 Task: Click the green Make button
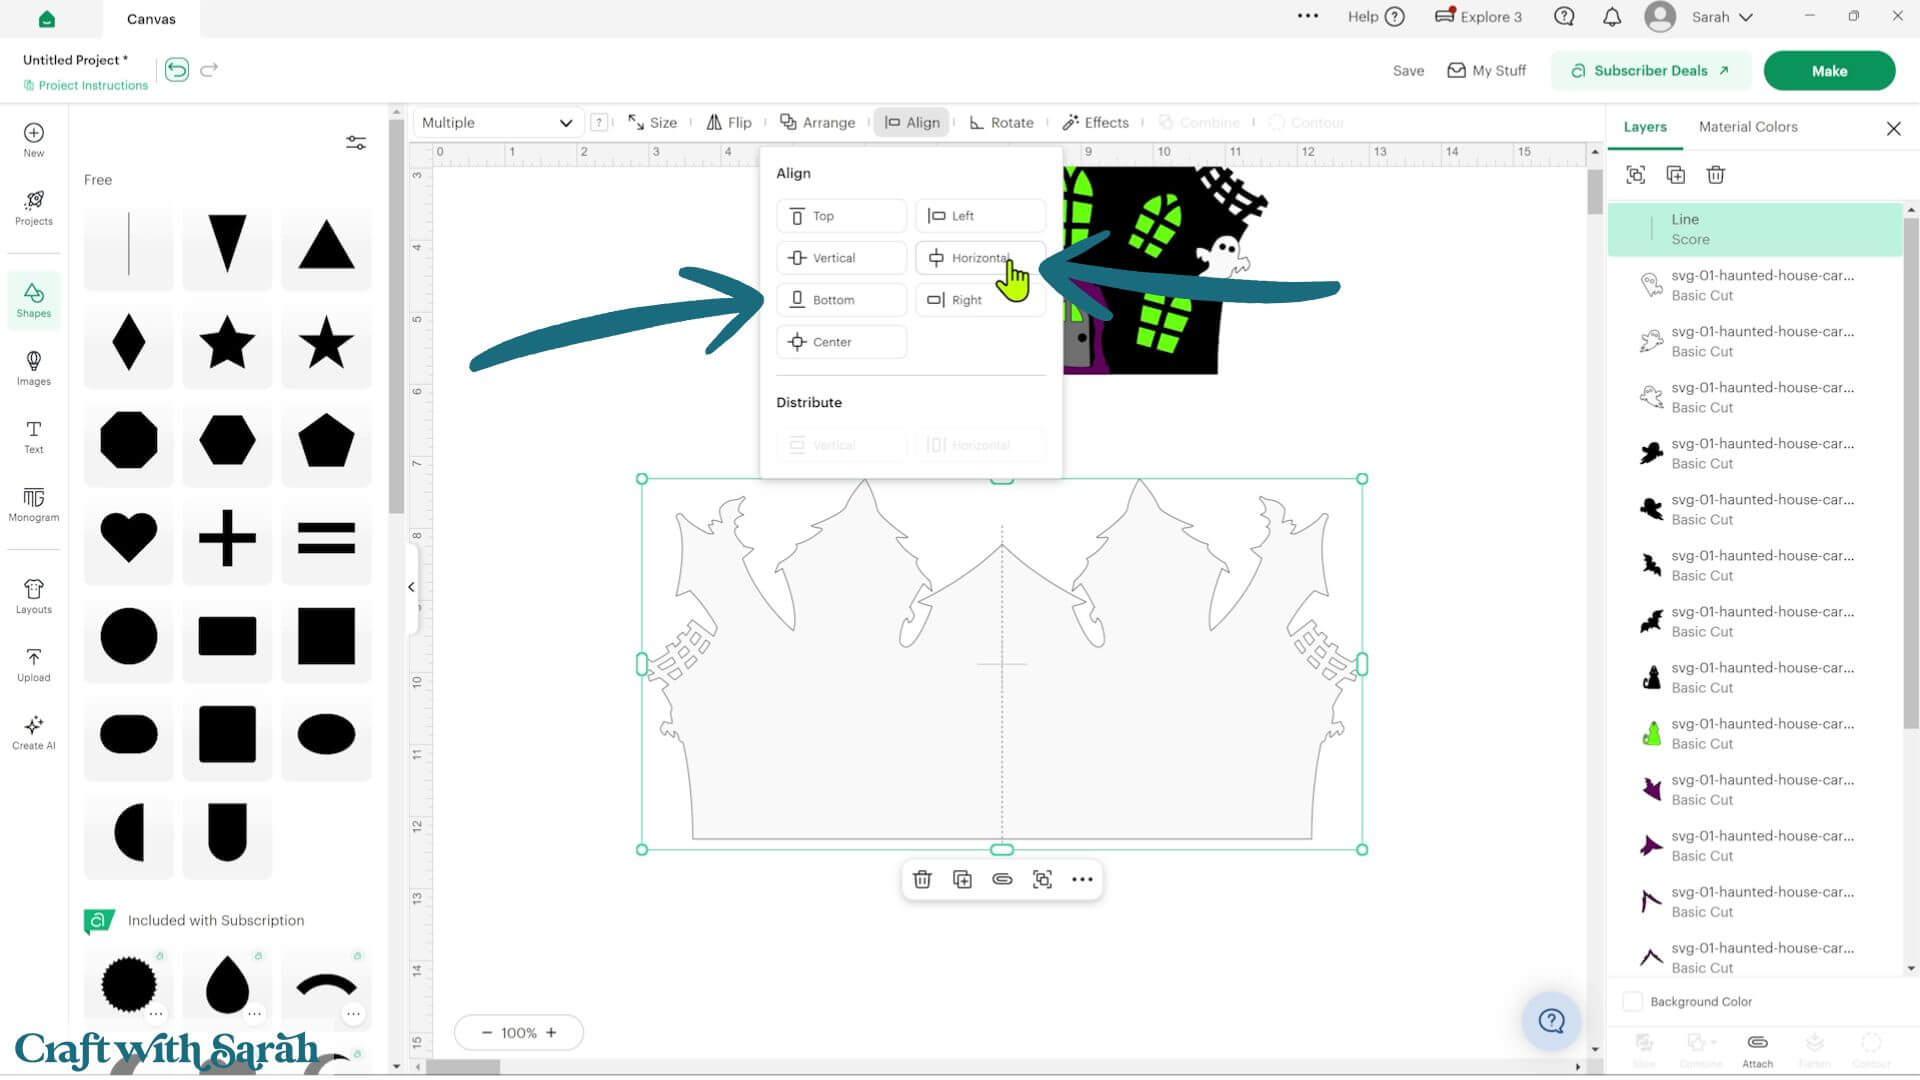[1829, 71]
